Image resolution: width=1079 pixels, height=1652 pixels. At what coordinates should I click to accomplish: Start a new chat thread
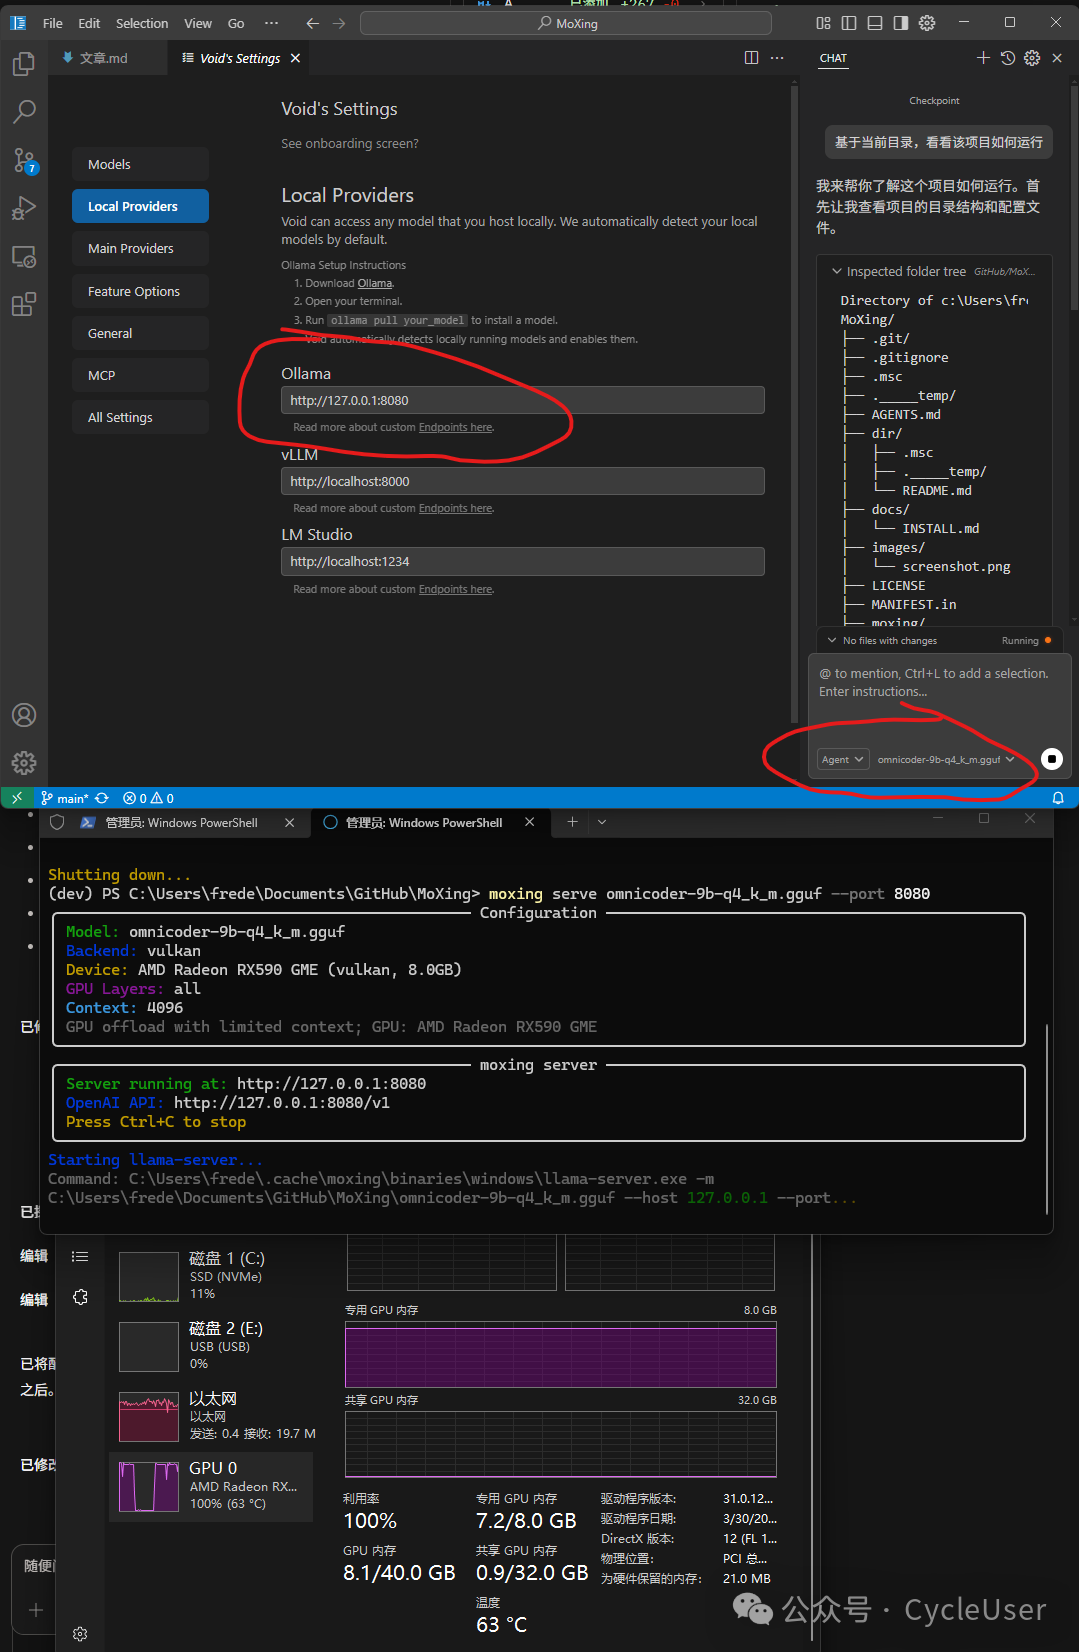pos(983,58)
